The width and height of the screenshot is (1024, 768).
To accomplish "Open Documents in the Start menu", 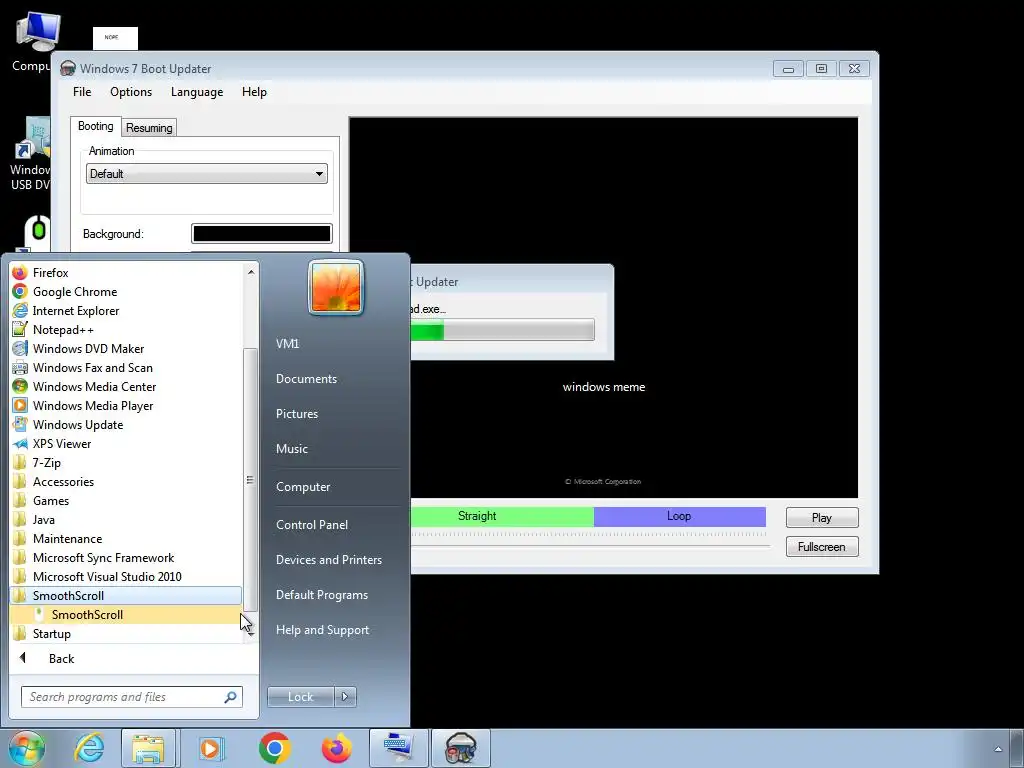I will [x=306, y=379].
